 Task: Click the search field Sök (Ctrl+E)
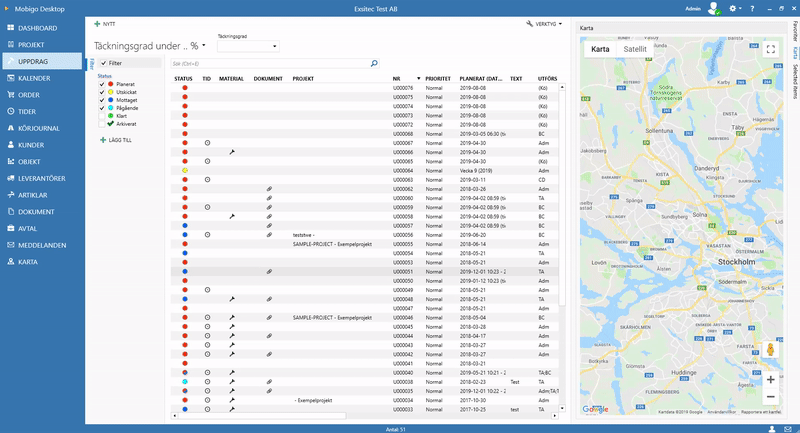270,64
